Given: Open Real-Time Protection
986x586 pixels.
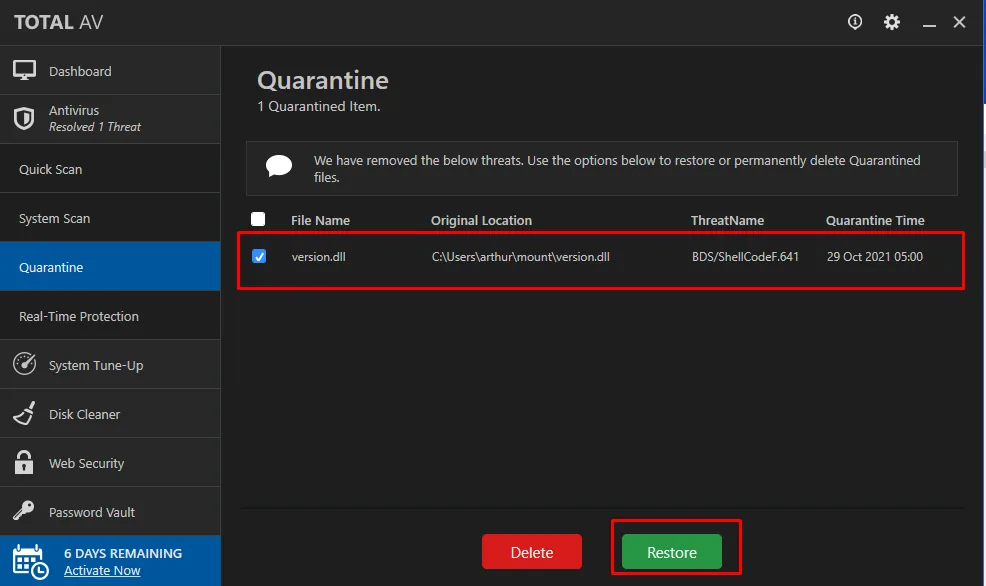Looking at the screenshot, I should pos(110,316).
